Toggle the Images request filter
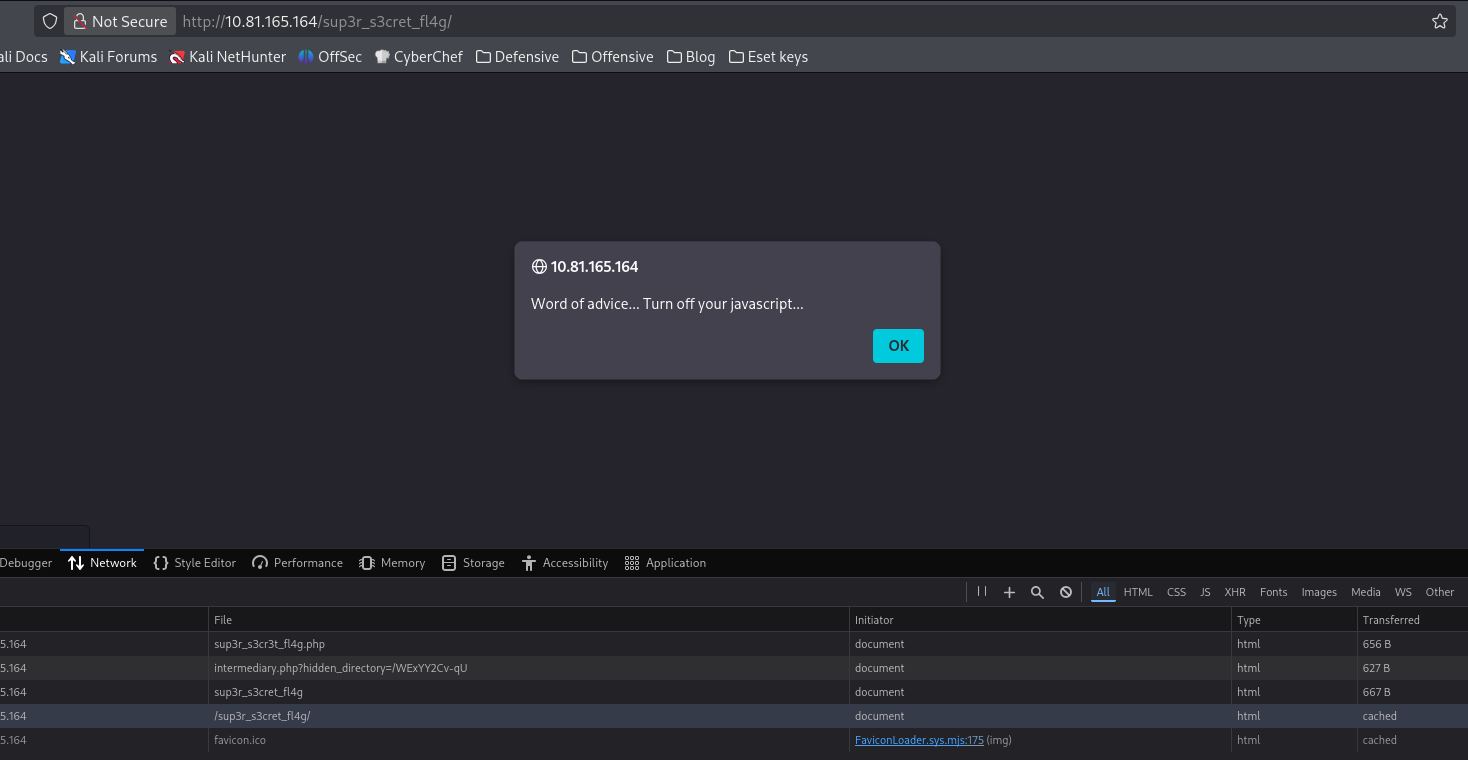 pyautogui.click(x=1319, y=592)
